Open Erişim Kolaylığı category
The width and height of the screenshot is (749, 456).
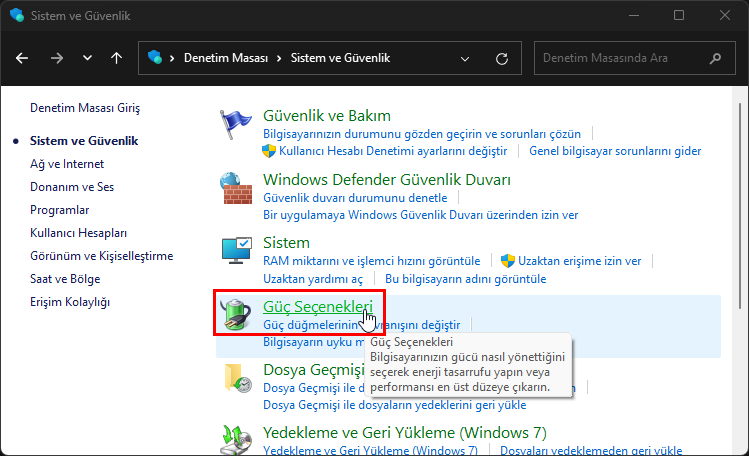70,302
